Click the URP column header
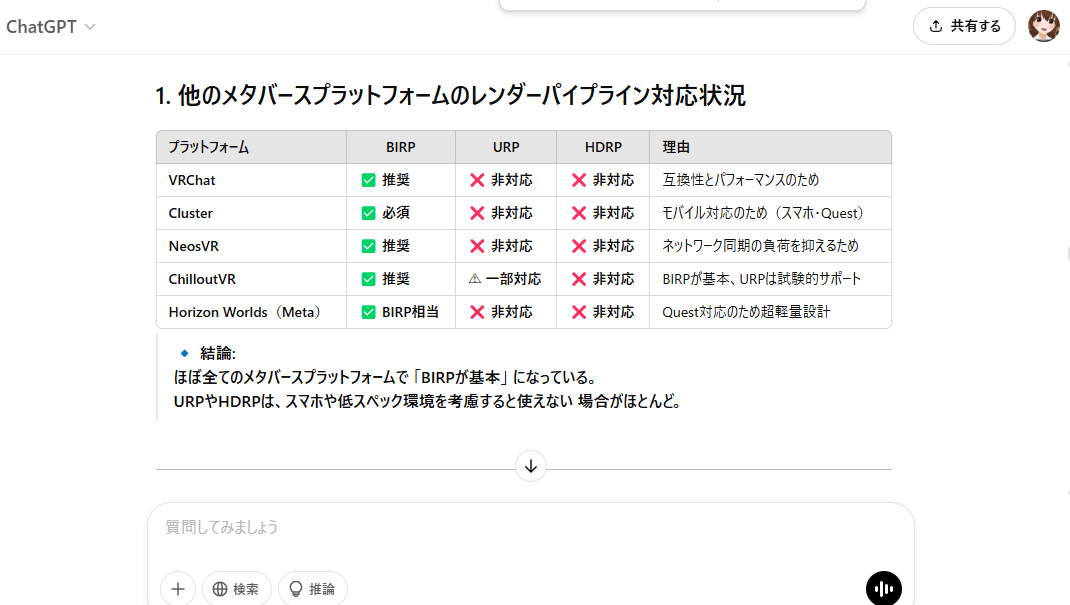1070x605 pixels. [x=506, y=147]
